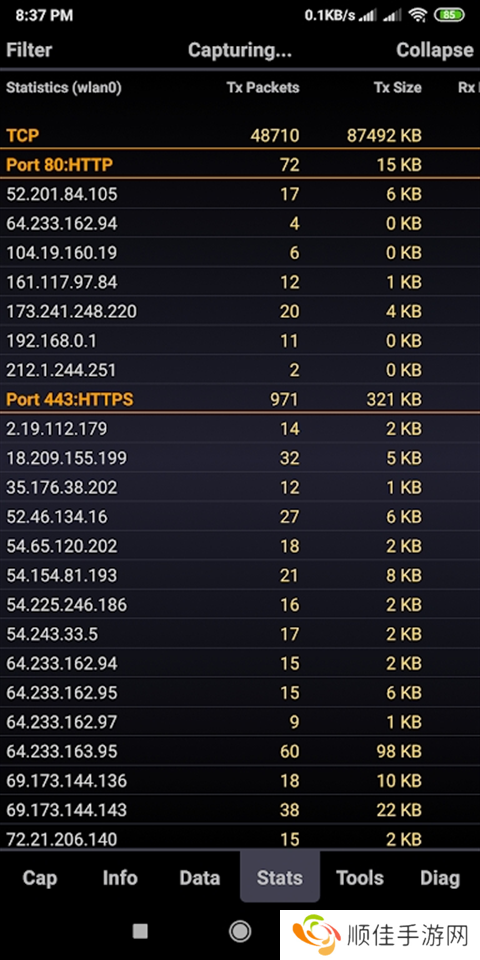Collapse the Port 443:HTTPS group

pyautogui.click(x=240, y=400)
